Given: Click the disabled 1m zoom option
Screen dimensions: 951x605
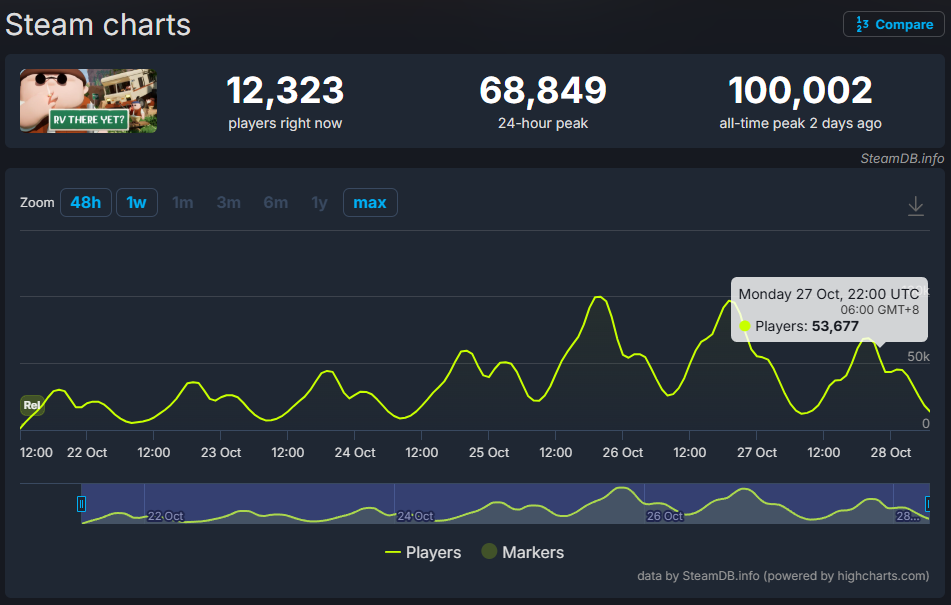Looking at the screenshot, I should (183, 203).
